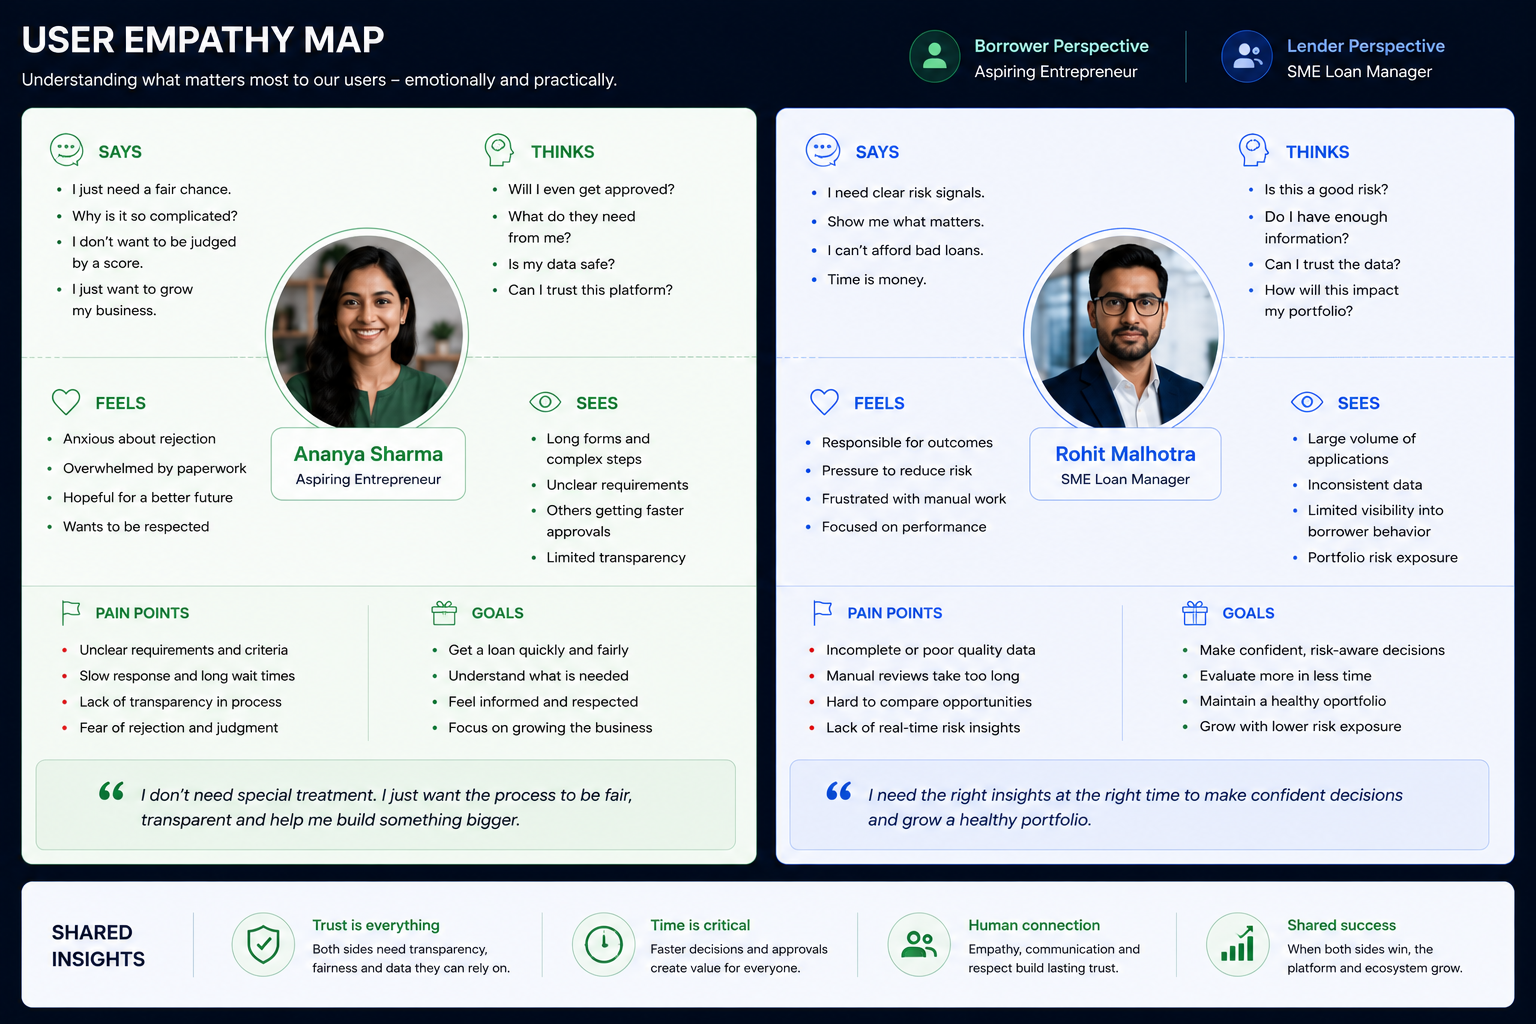Click the 'Time is critical' heading
The image size is (1536, 1024).
tap(700, 925)
